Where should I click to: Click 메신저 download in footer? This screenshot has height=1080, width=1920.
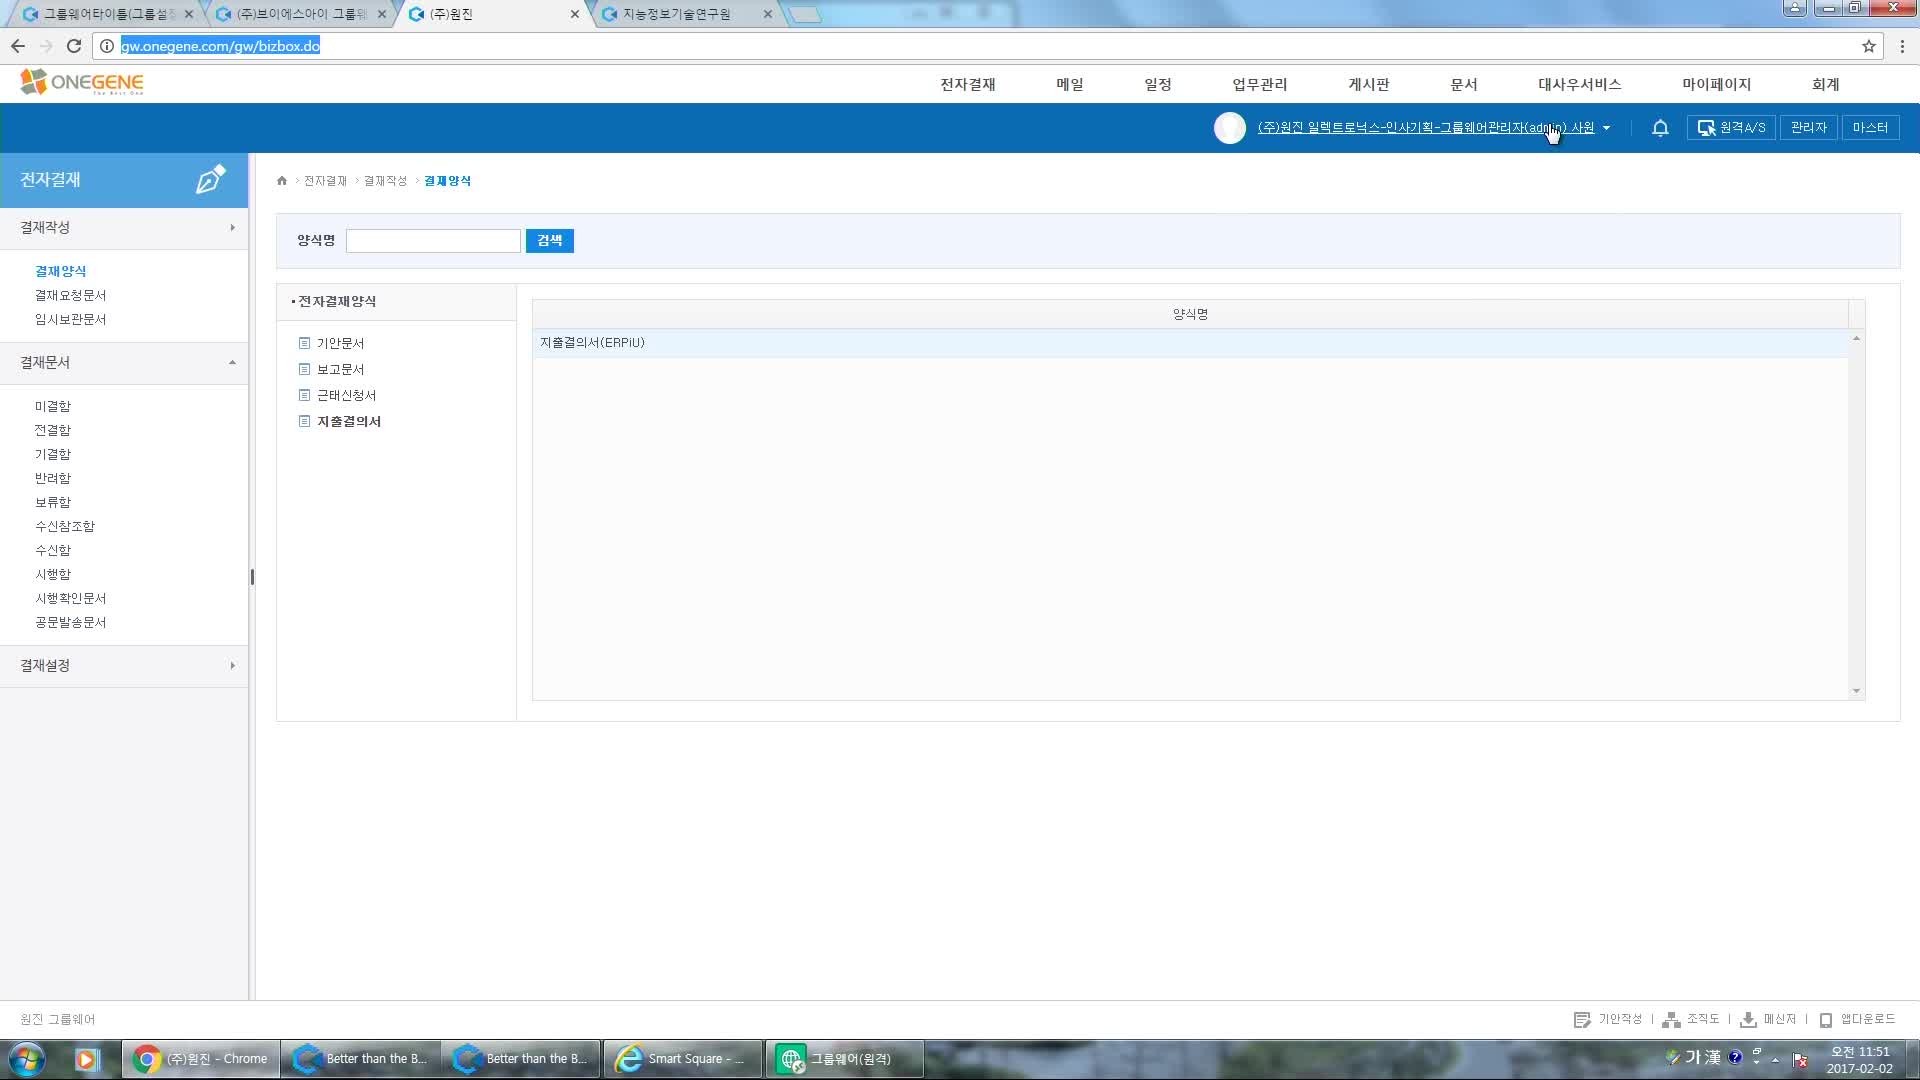[x=1768, y=1019]
